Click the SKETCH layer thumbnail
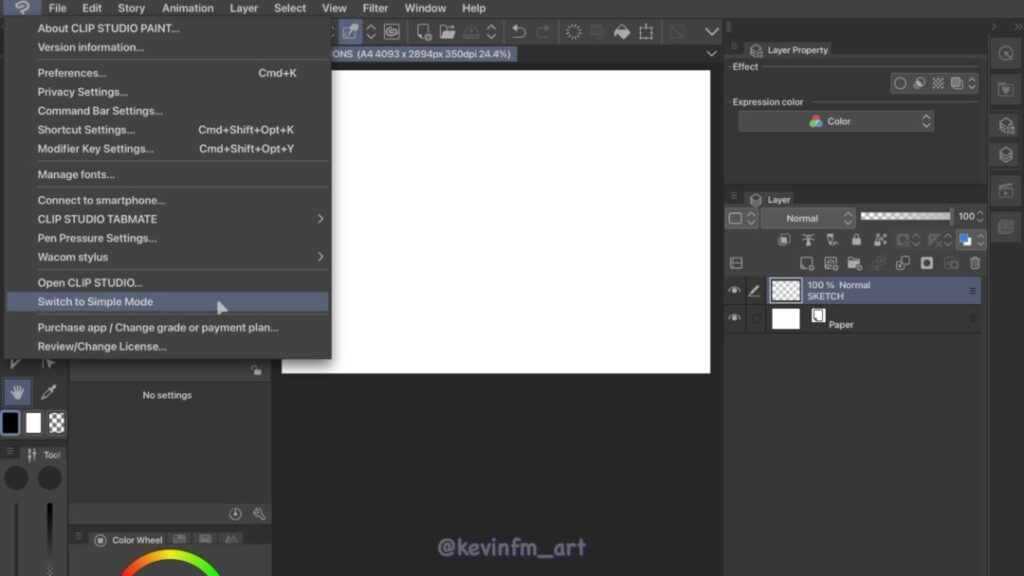Screen dimensions: 1024x576 [787, 291]
